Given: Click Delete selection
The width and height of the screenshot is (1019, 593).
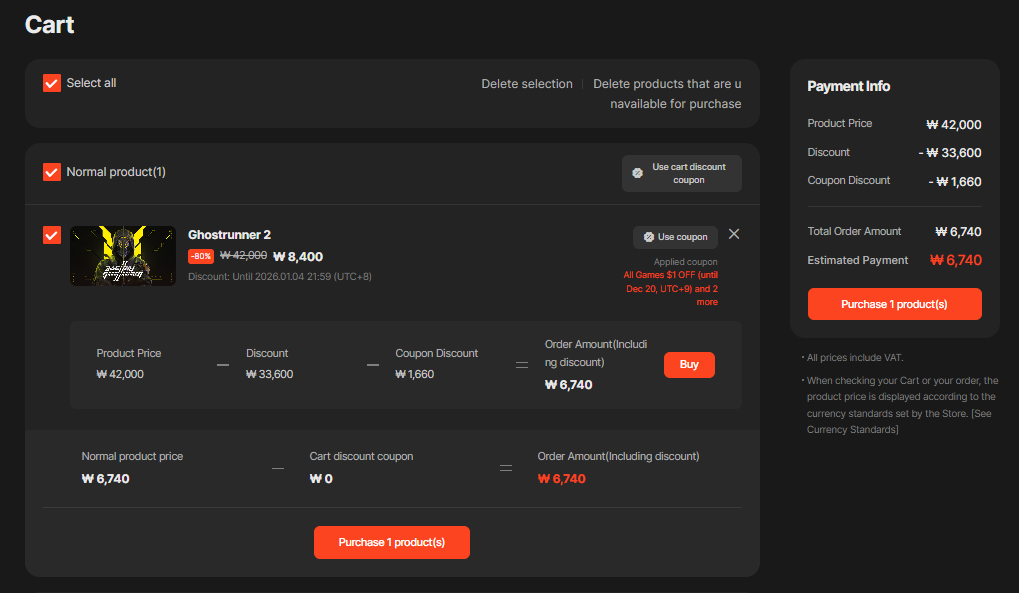Looking at the screenshot, I should pyautogui.click(x=527, y=84).
